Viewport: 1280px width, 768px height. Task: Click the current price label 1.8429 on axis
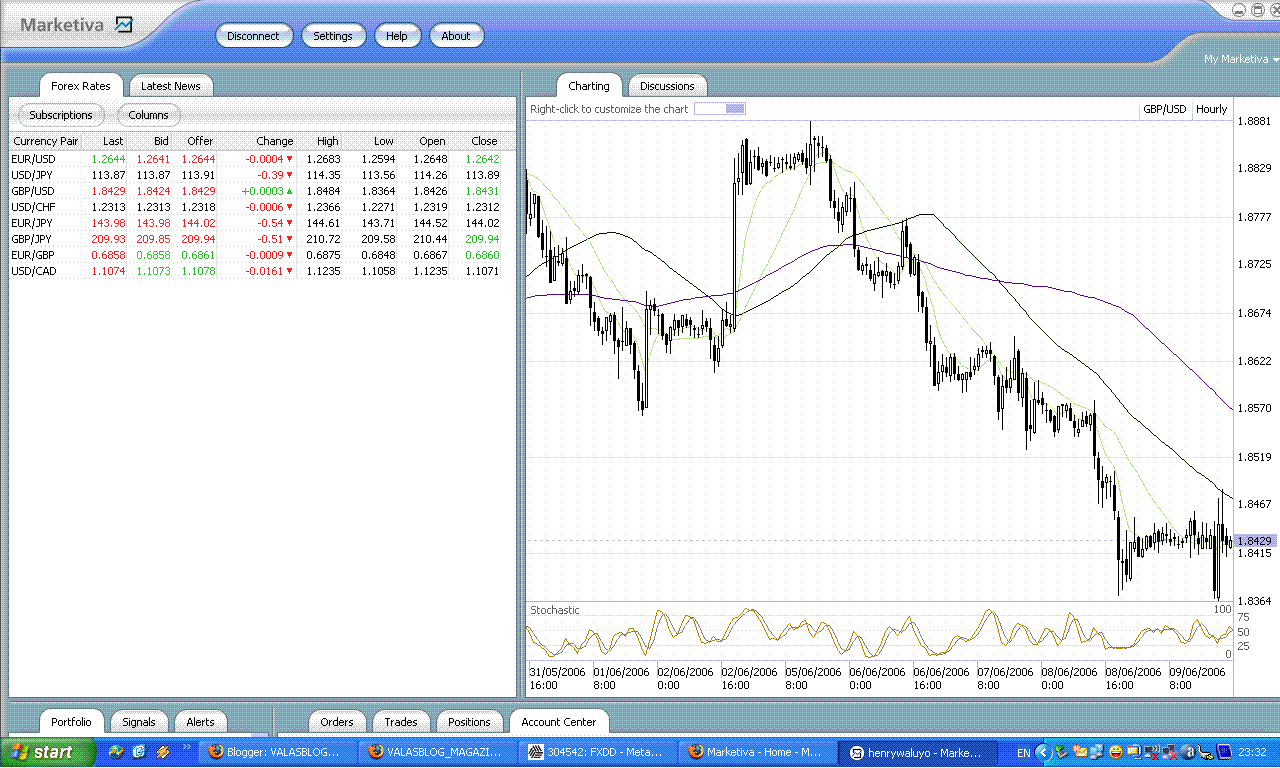coord(1254,540)
